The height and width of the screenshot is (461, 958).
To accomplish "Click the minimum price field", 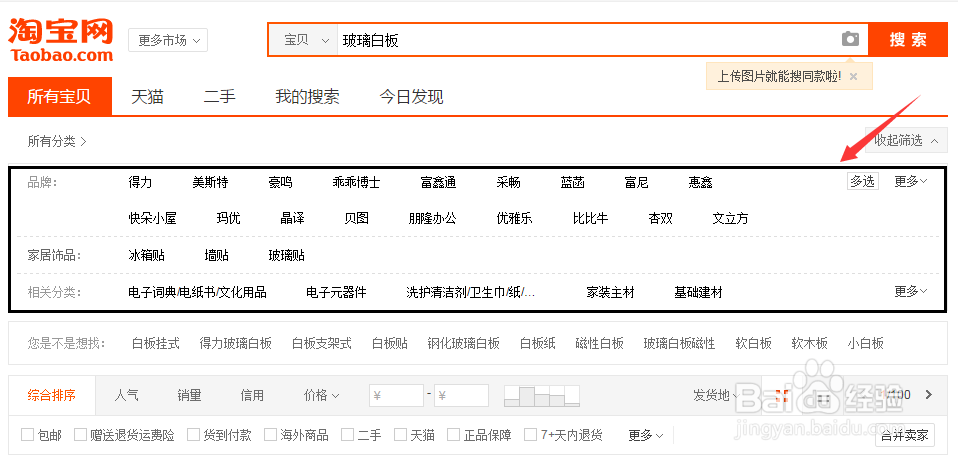I will [397, 395].
